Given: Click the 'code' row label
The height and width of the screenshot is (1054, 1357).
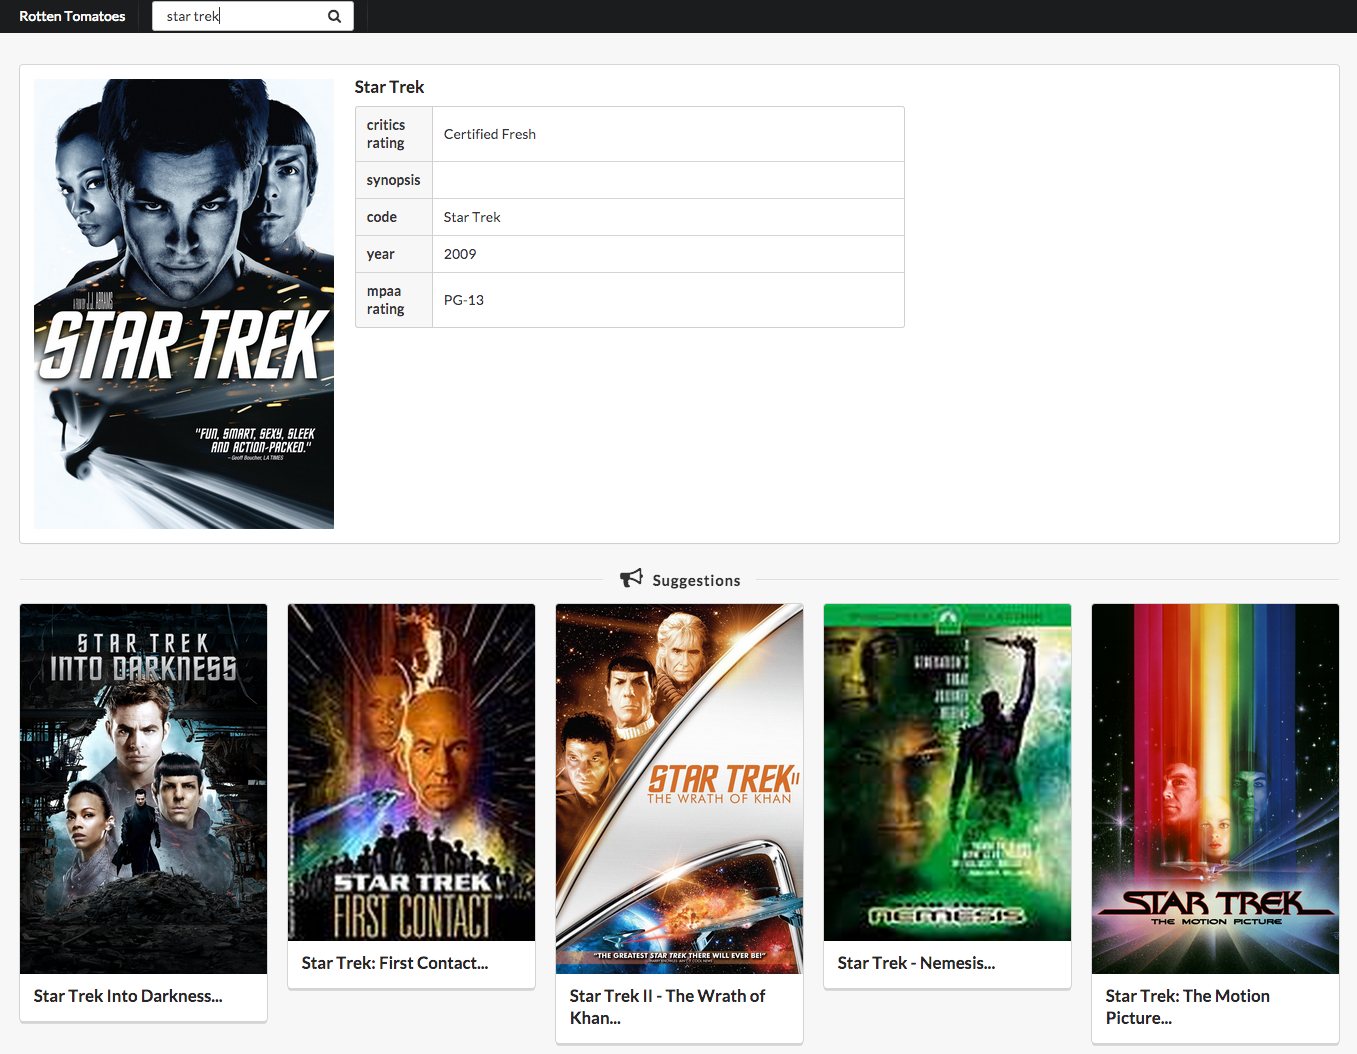Looking at the screenshot, I should click(381, 217).
